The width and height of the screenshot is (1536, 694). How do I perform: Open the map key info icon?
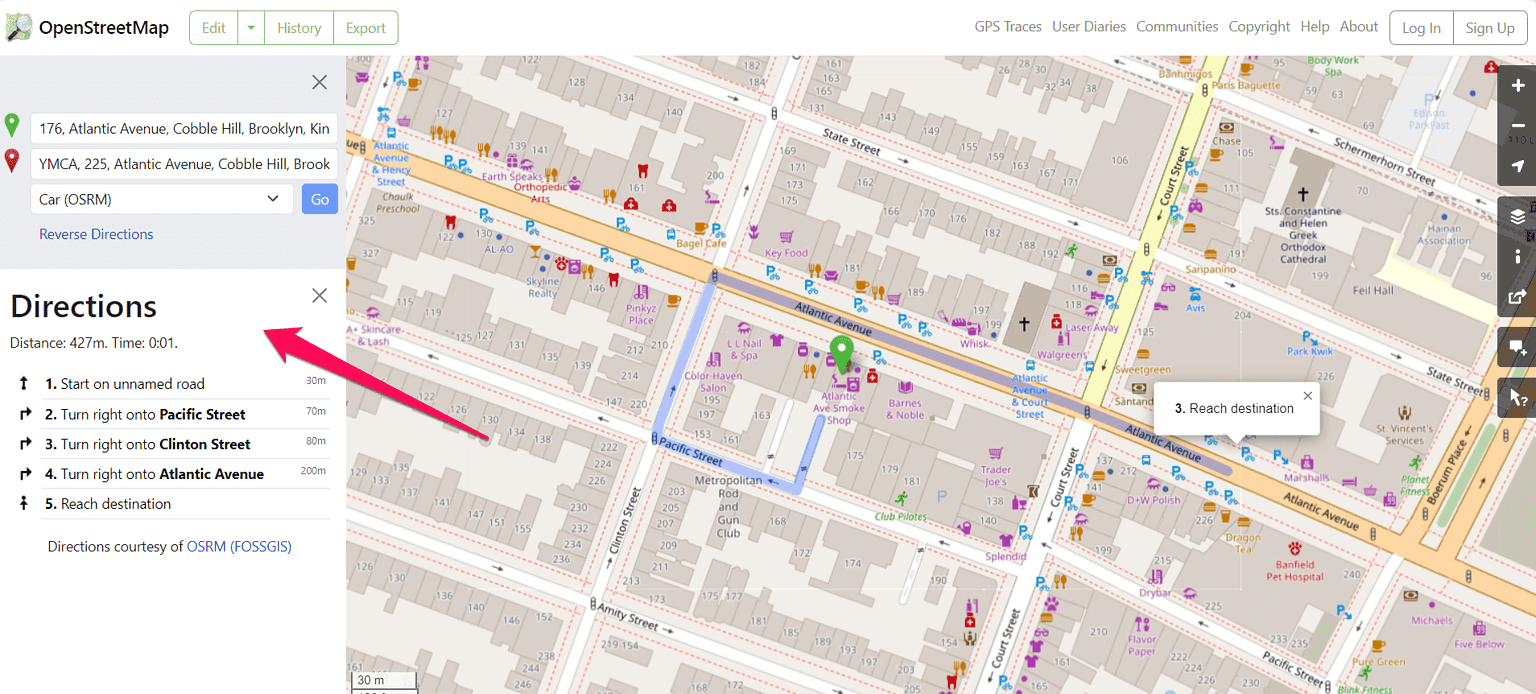[1517, 256]
